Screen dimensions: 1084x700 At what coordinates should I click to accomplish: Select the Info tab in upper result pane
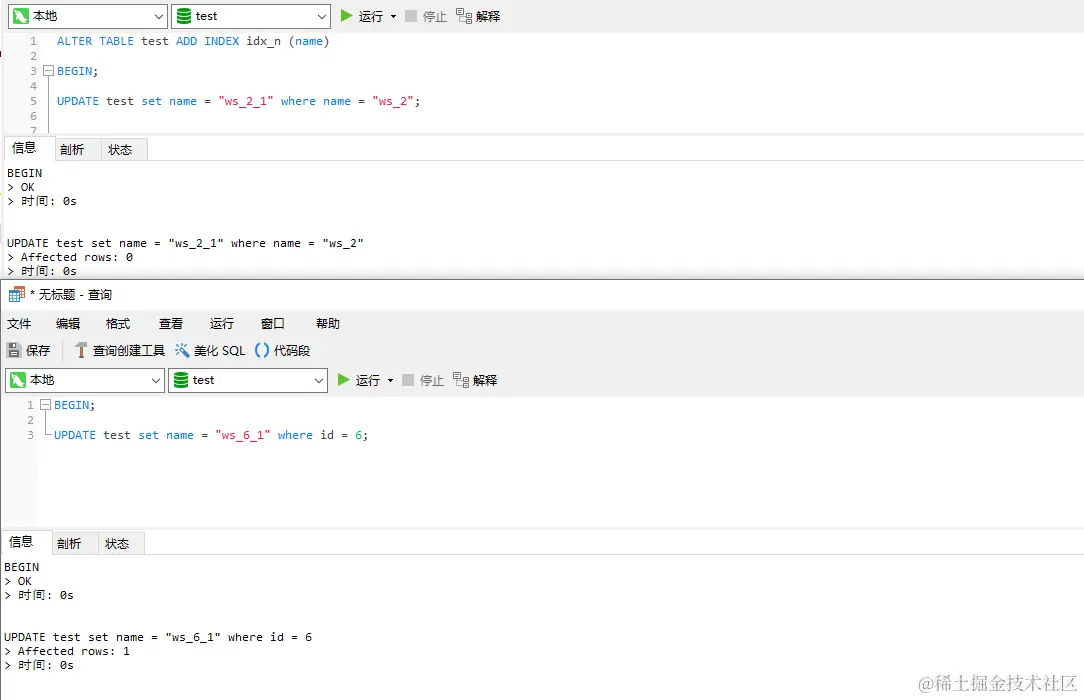[24, 149]
